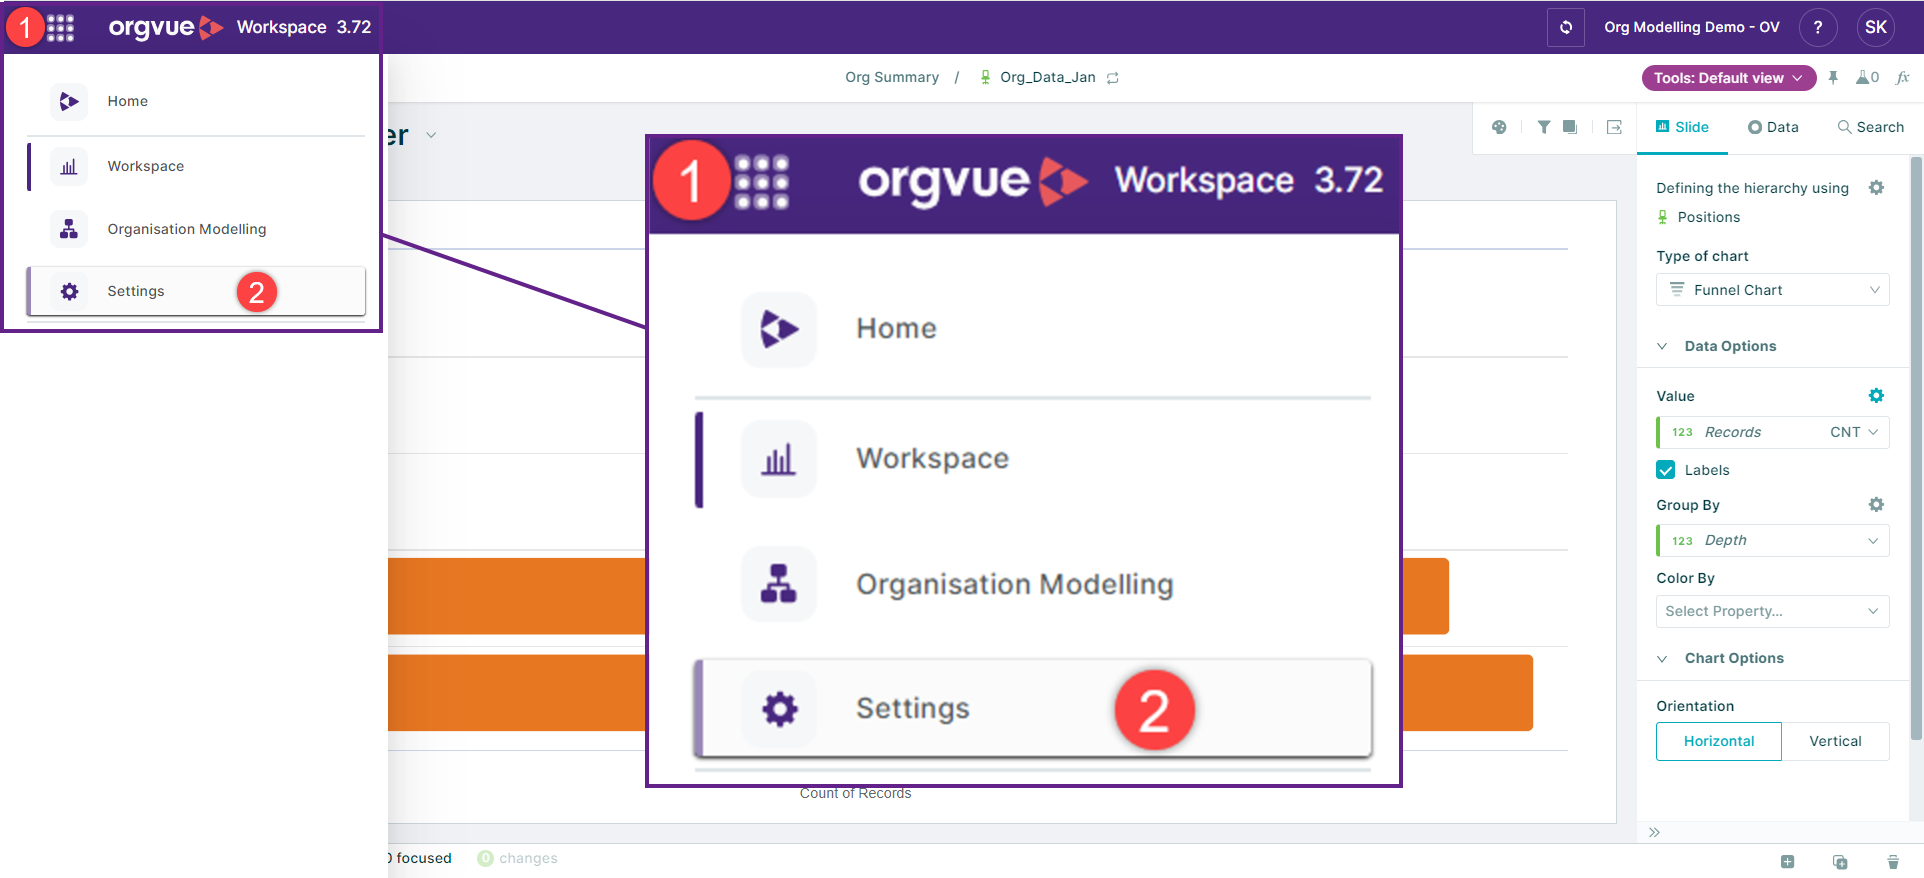This screenshot has width=1924, height=878.
Task: Click the Positions hierarchy item
Action: [1698, 217]
